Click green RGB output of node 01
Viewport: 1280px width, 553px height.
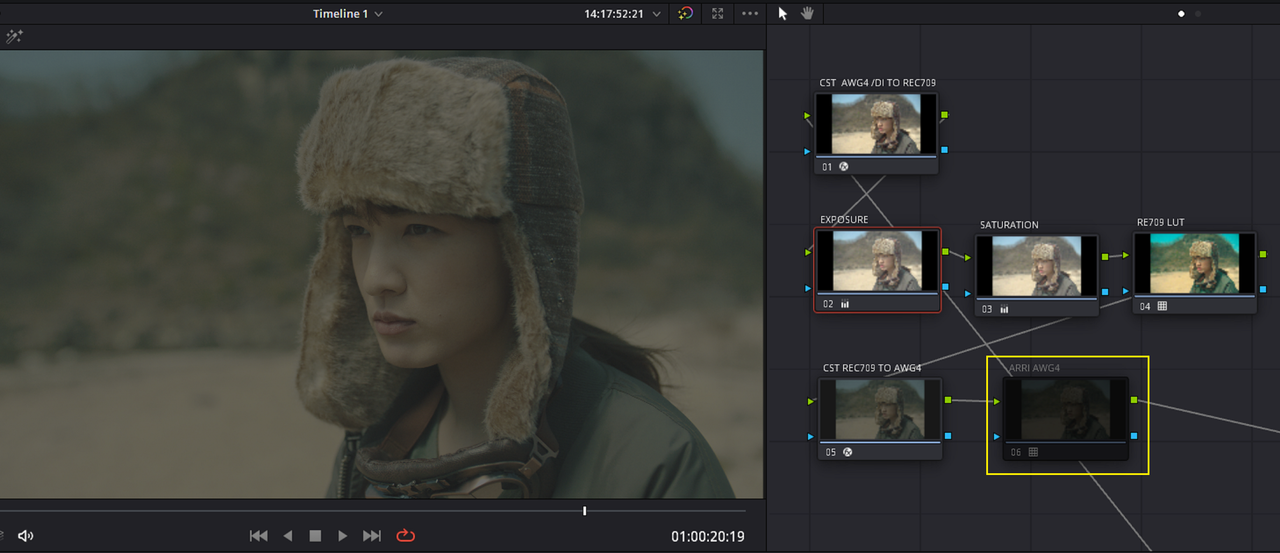click(x=944, y=115)
